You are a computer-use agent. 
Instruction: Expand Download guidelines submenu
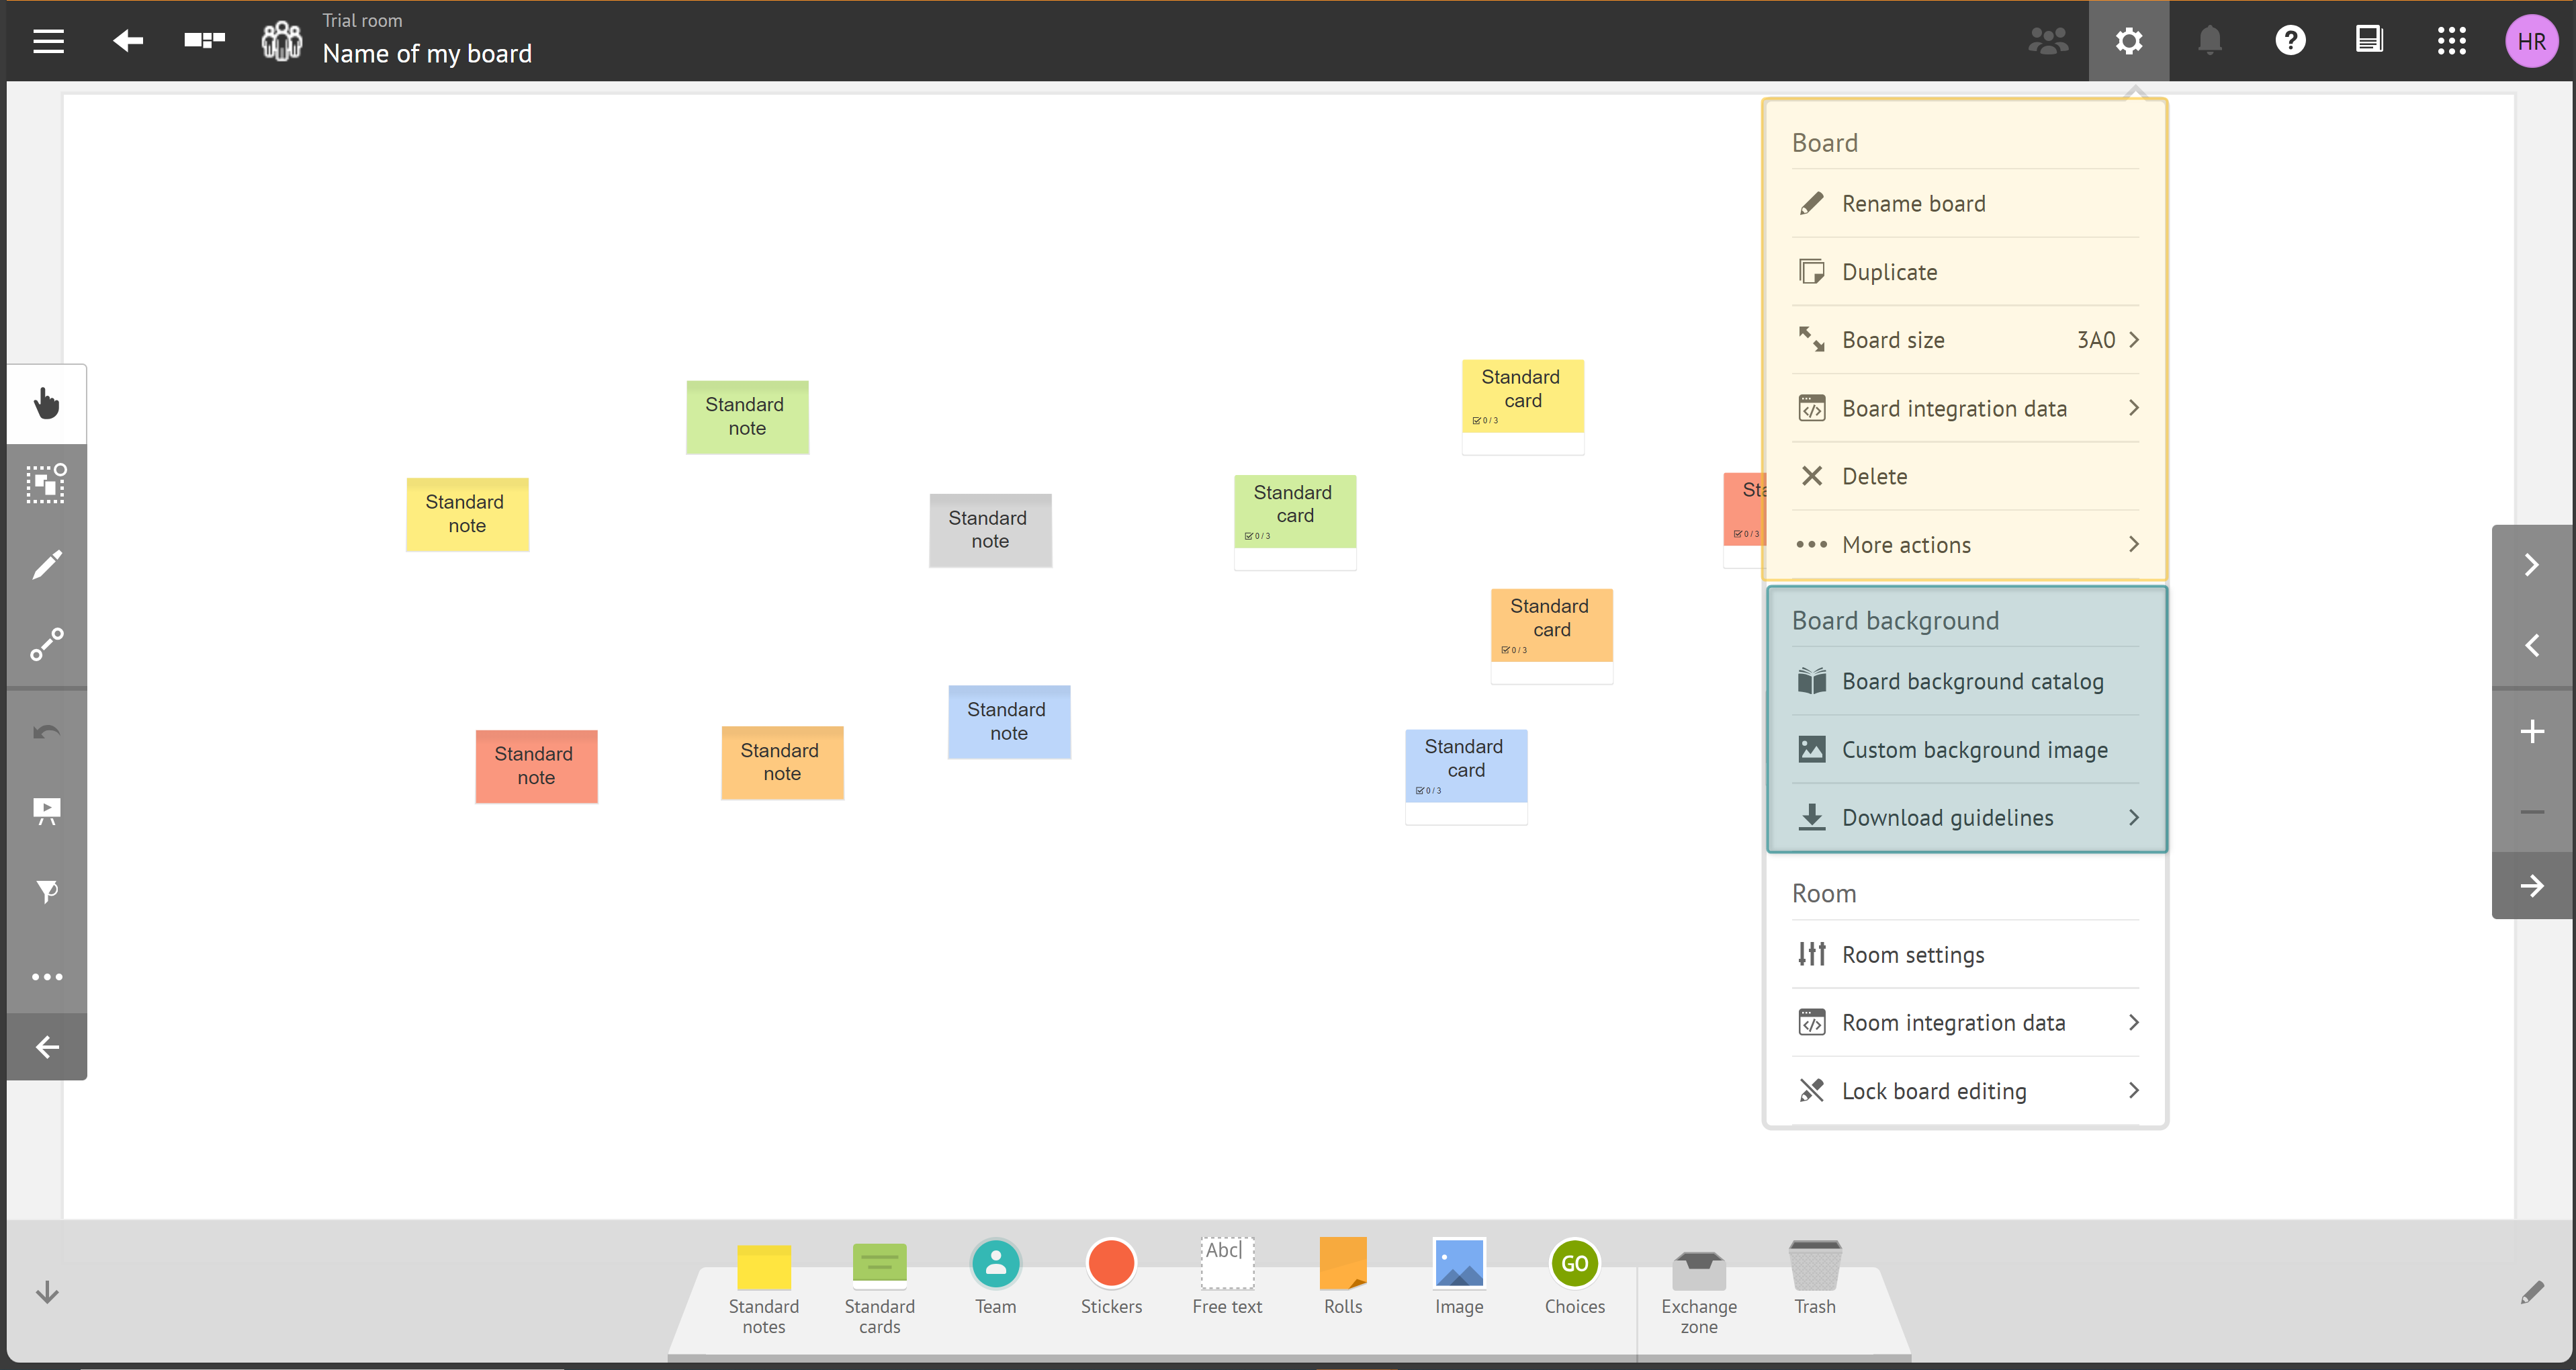(1966, 818)
